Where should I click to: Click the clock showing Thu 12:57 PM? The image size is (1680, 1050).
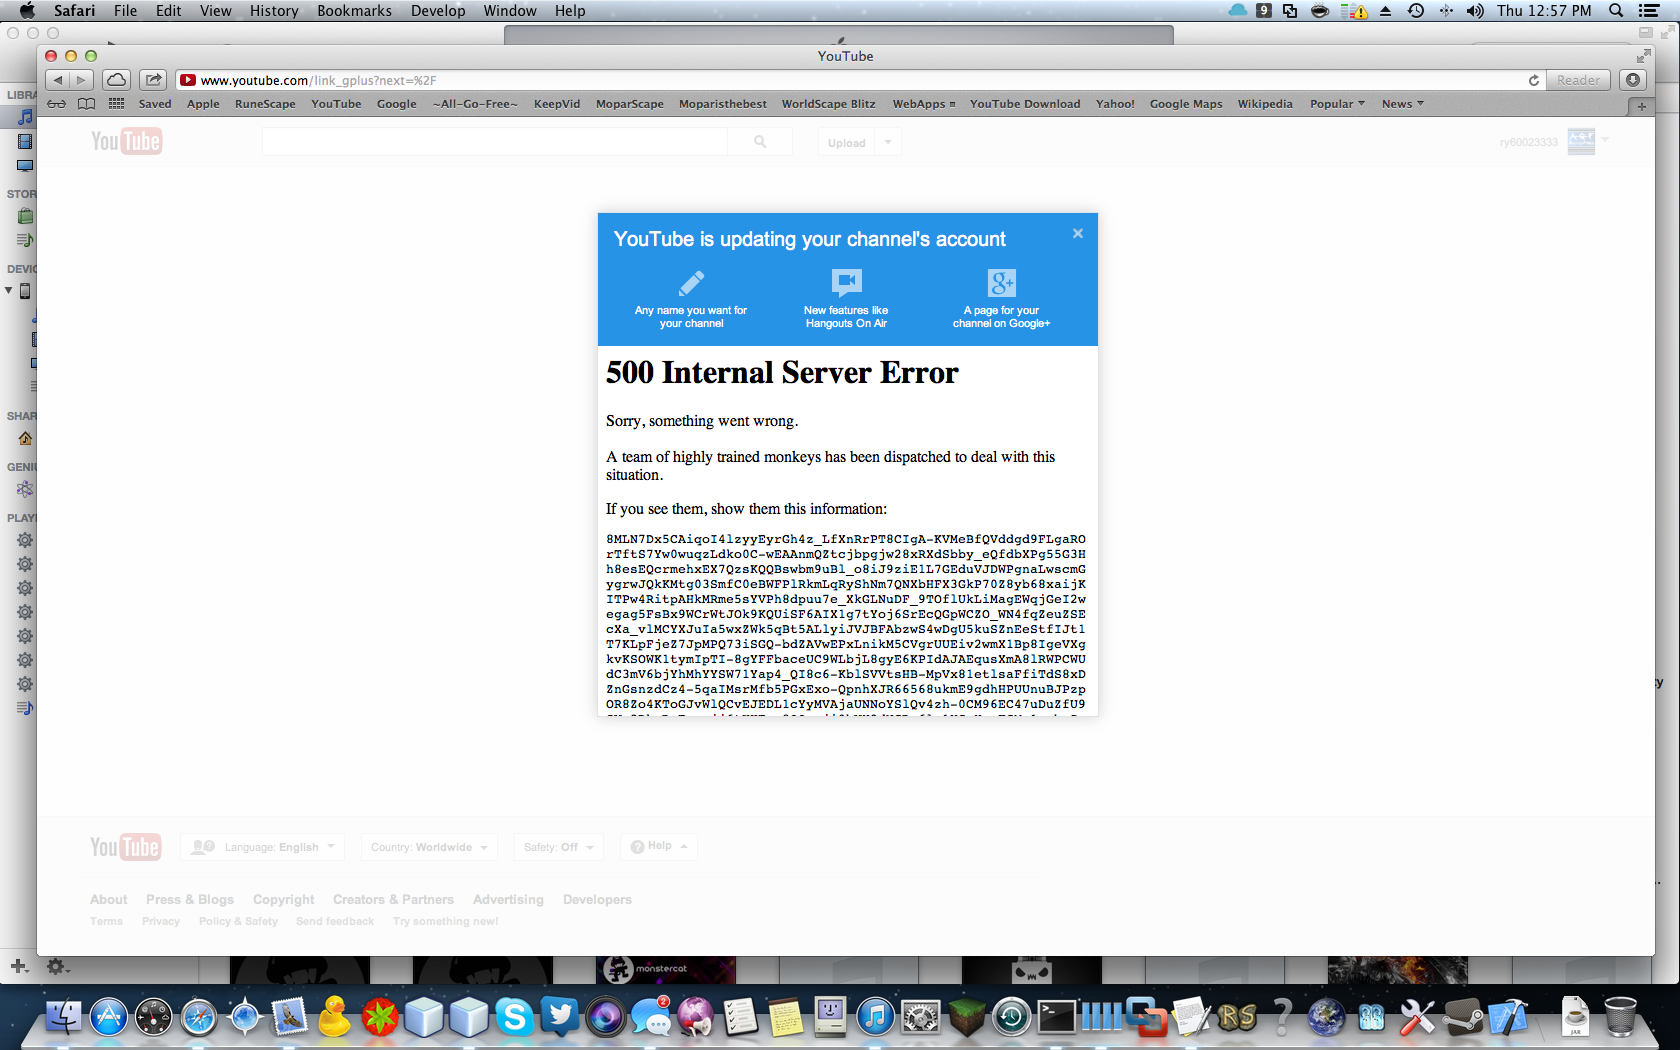[1544, 11]
